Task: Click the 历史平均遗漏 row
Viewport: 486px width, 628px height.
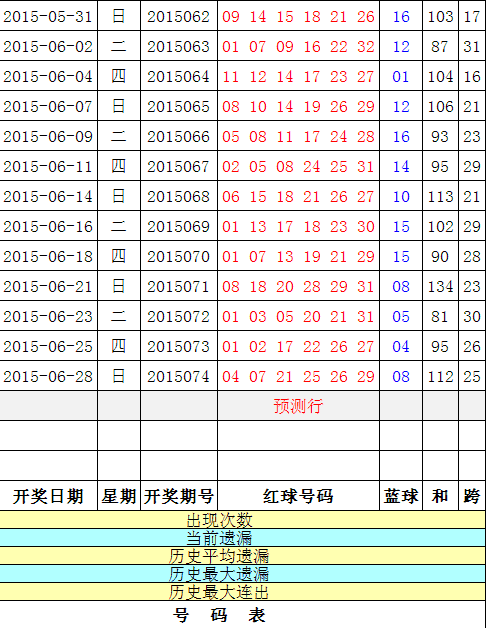Action: 243,556
